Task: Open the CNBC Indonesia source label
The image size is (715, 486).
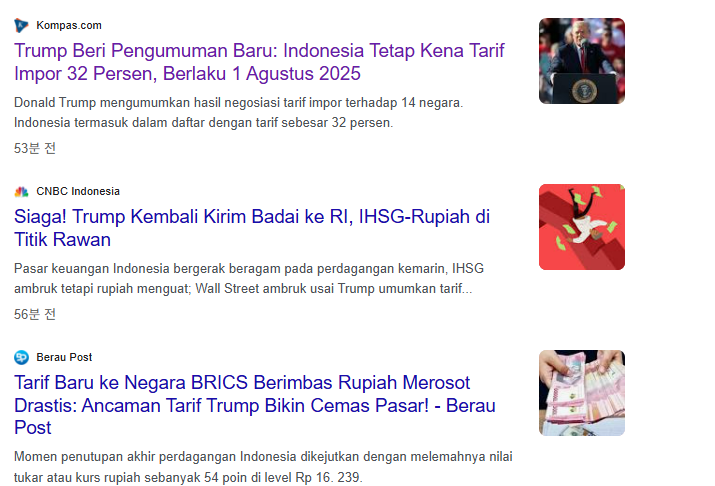Action: [x=78, y=191]
